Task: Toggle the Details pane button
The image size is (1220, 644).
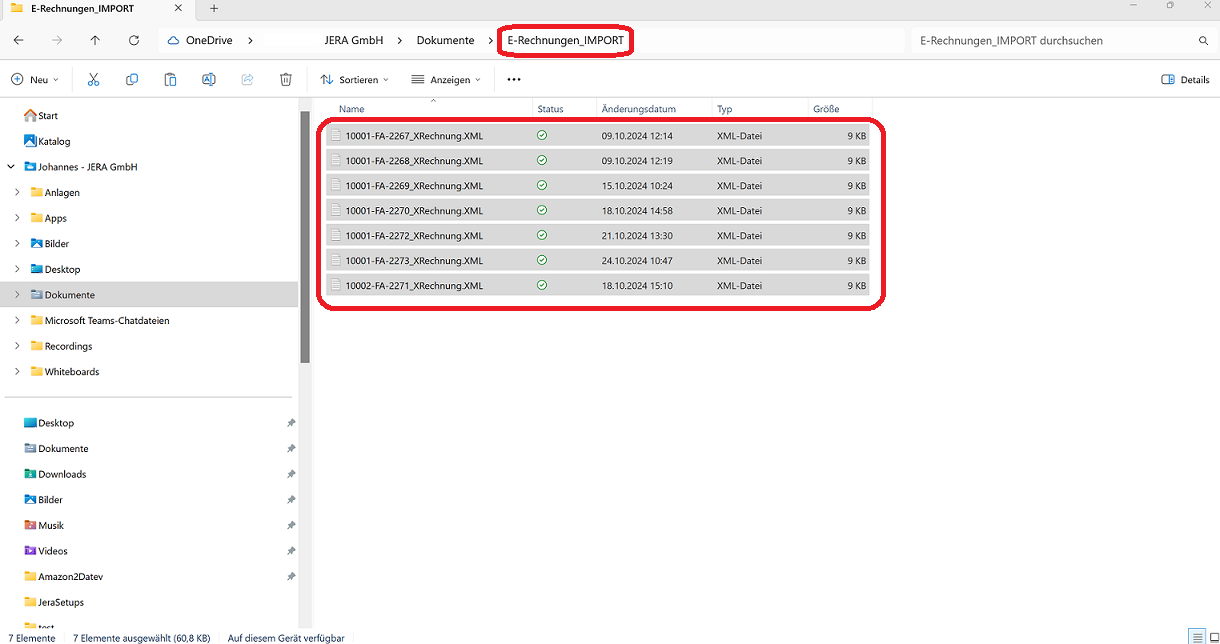Action: tap(1185, 80)
